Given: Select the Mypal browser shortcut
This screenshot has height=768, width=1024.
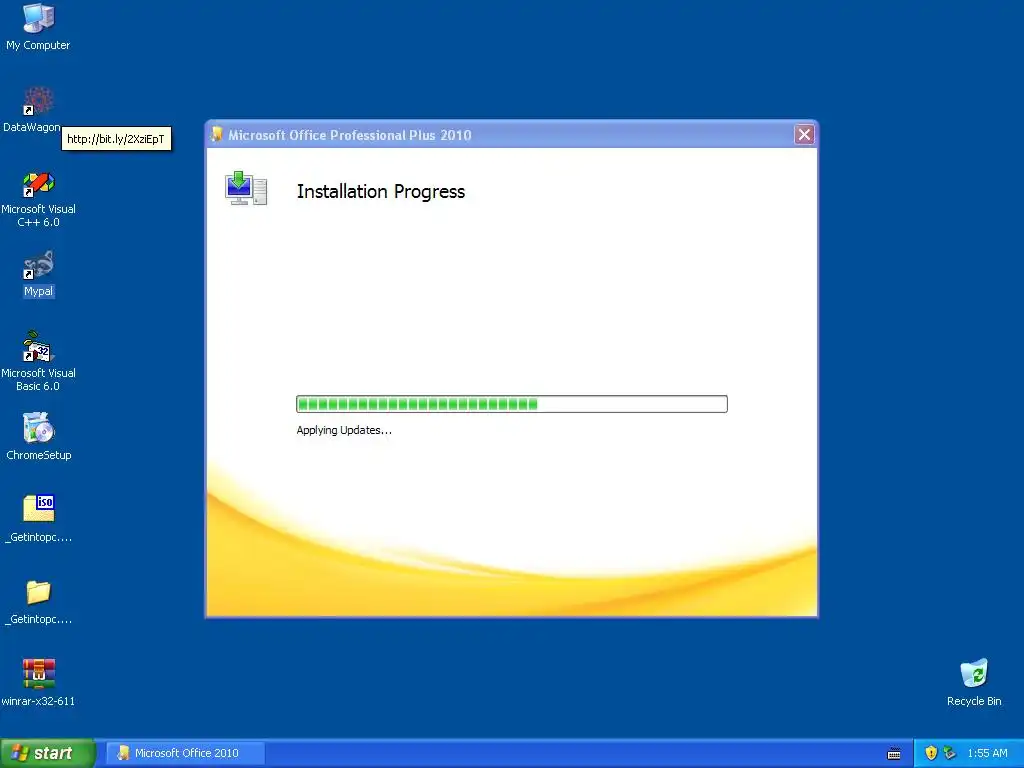Looking at the screenshot, I should pos(38,274).
